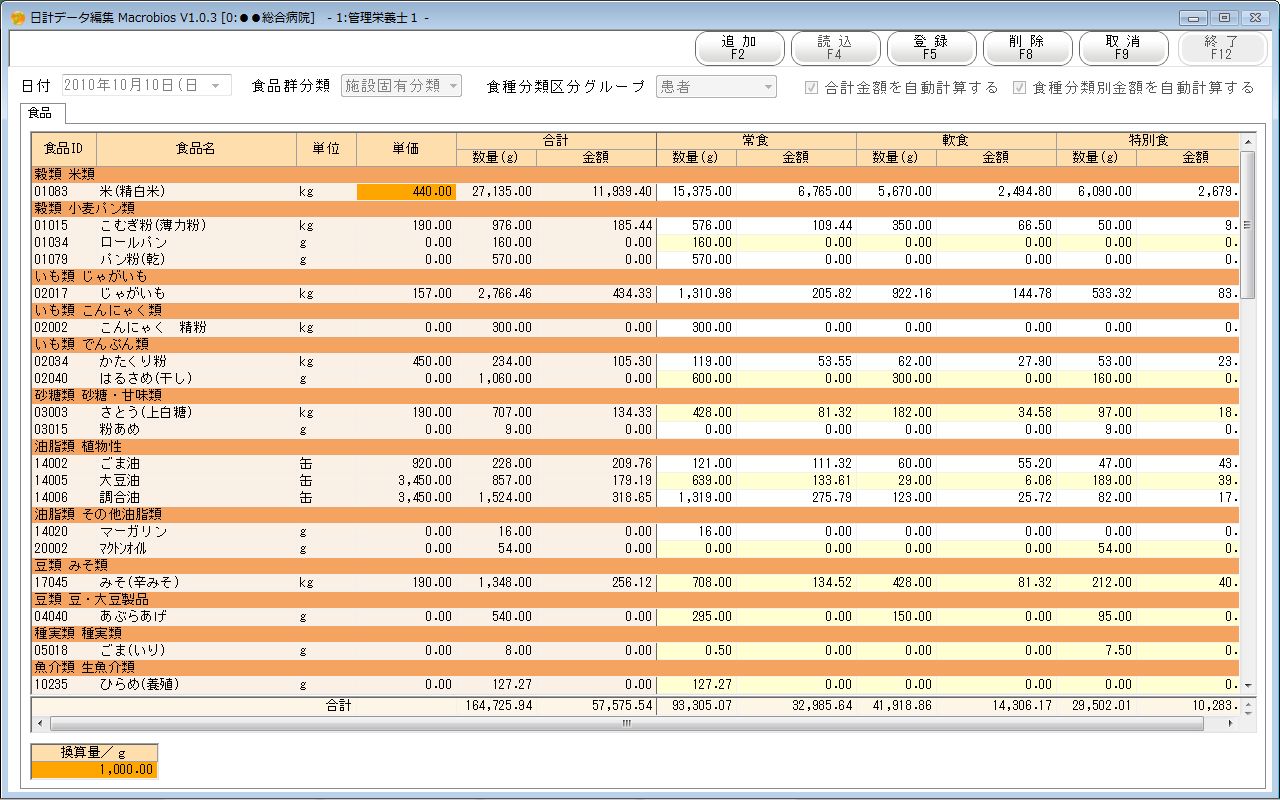Click the horizontal scrollbar right arrow
1280x800 pixels.
point(1231,723)
